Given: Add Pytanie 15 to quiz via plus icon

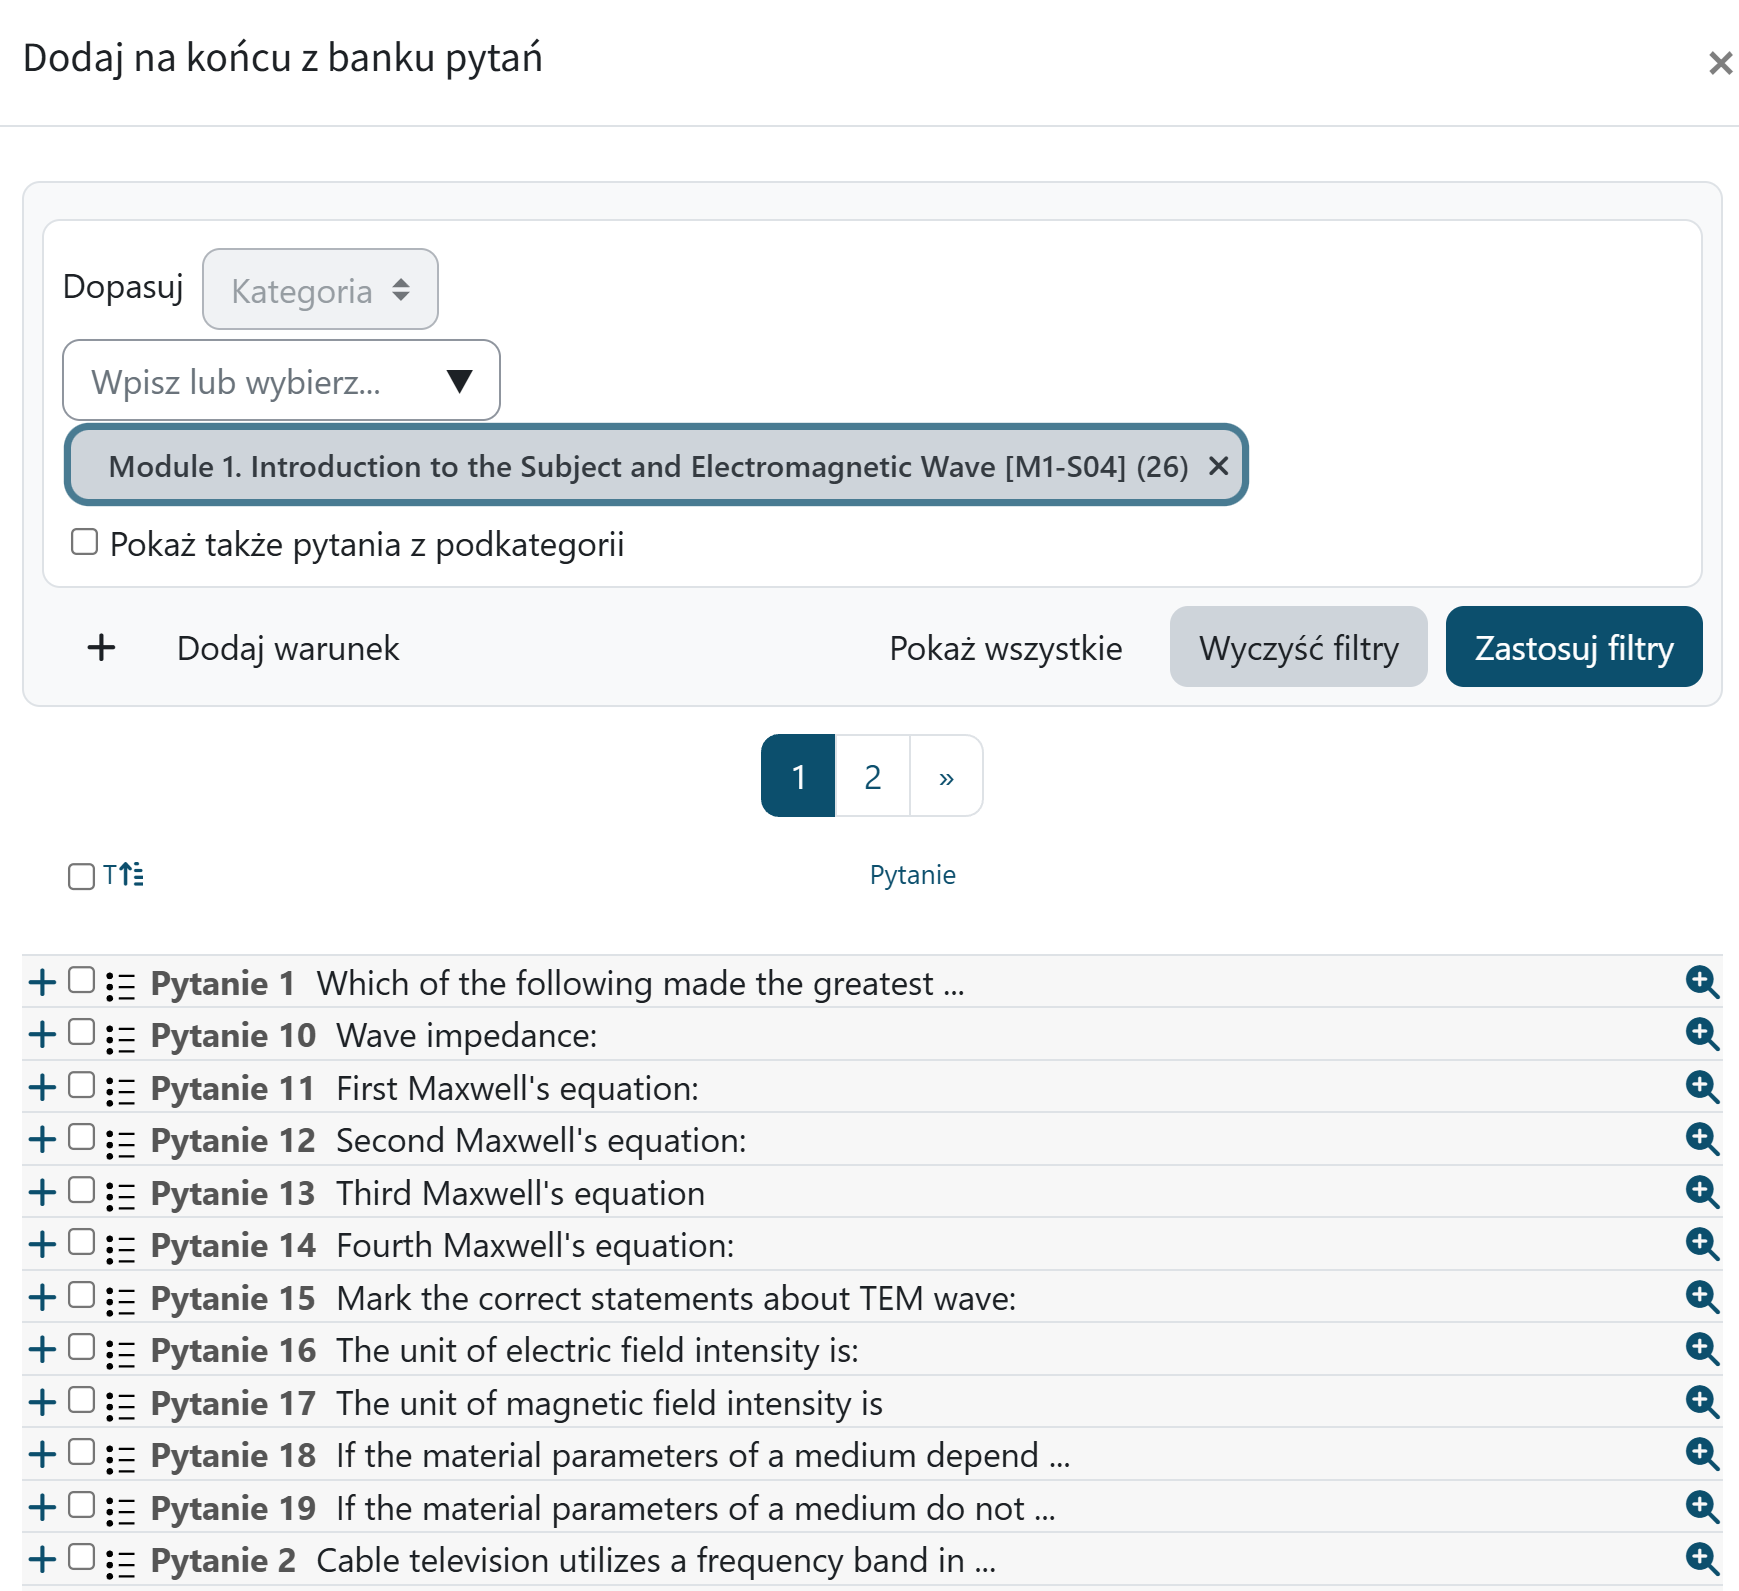Looking at the screenshot, I should (x=42, y=1297).
